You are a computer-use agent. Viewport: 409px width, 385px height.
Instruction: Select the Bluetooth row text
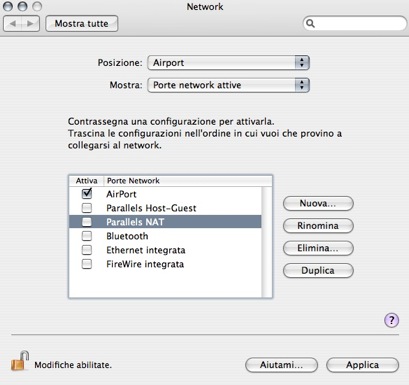(x=127, y=236)
